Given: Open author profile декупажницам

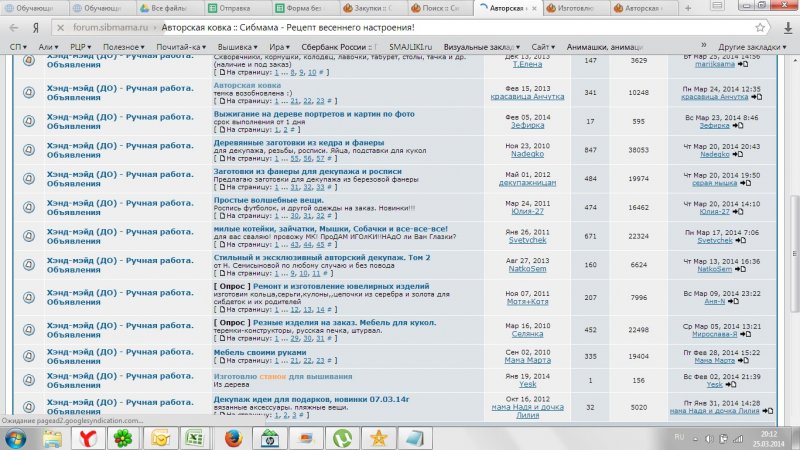Looking at the screenshot, I should [528, 184].
